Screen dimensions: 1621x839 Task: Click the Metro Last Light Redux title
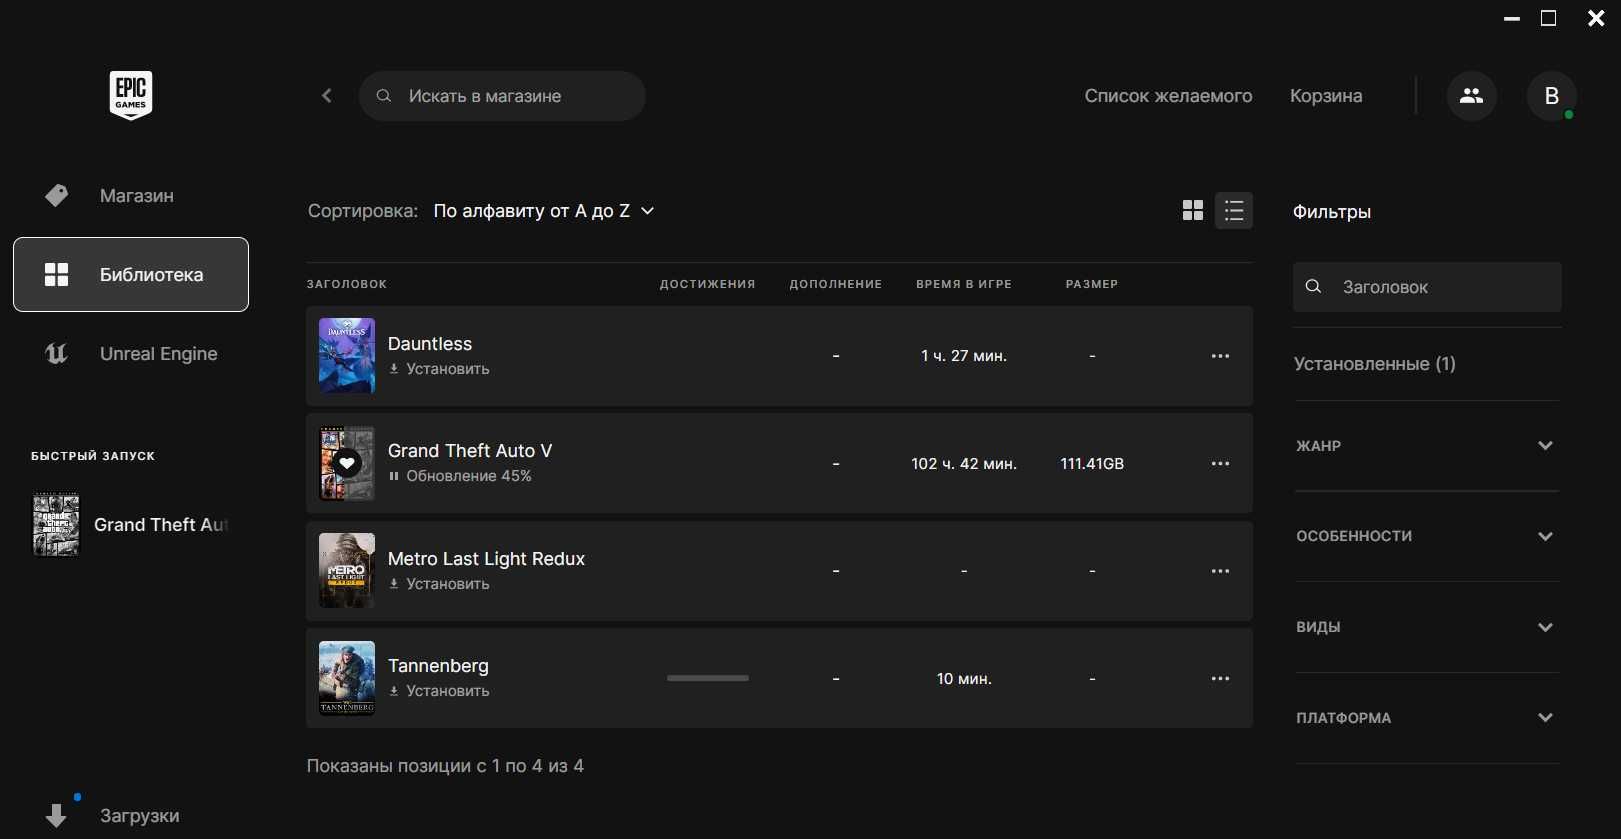click(486, 559)
